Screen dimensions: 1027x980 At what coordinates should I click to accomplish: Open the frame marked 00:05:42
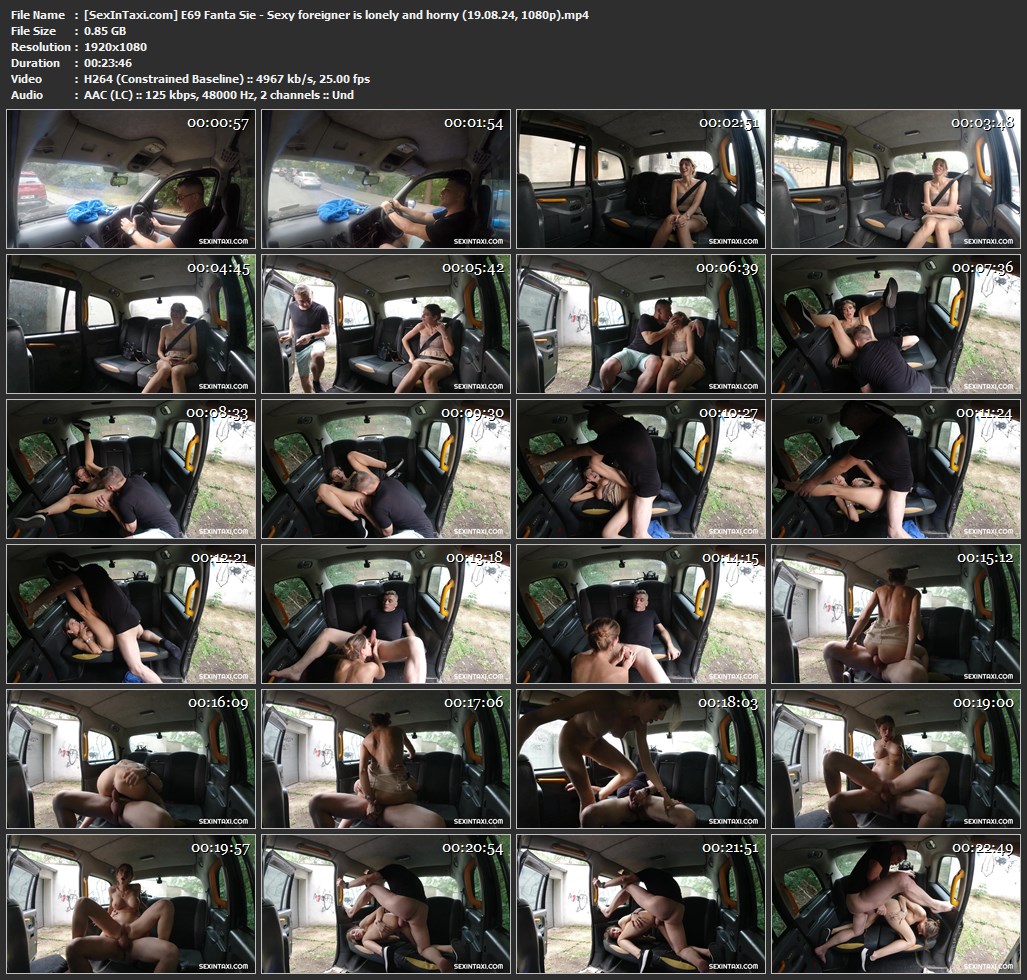click(x=386, y=324)
